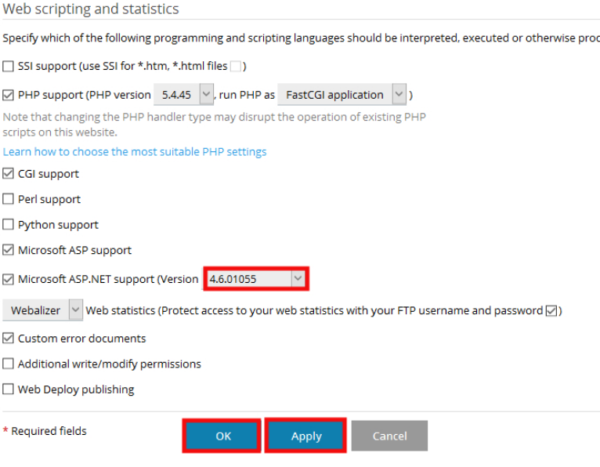Image resolution: width=600 pixels, height=467 pixels.
Task: Enable Perl support checkbox
Action: pos(8,199)
